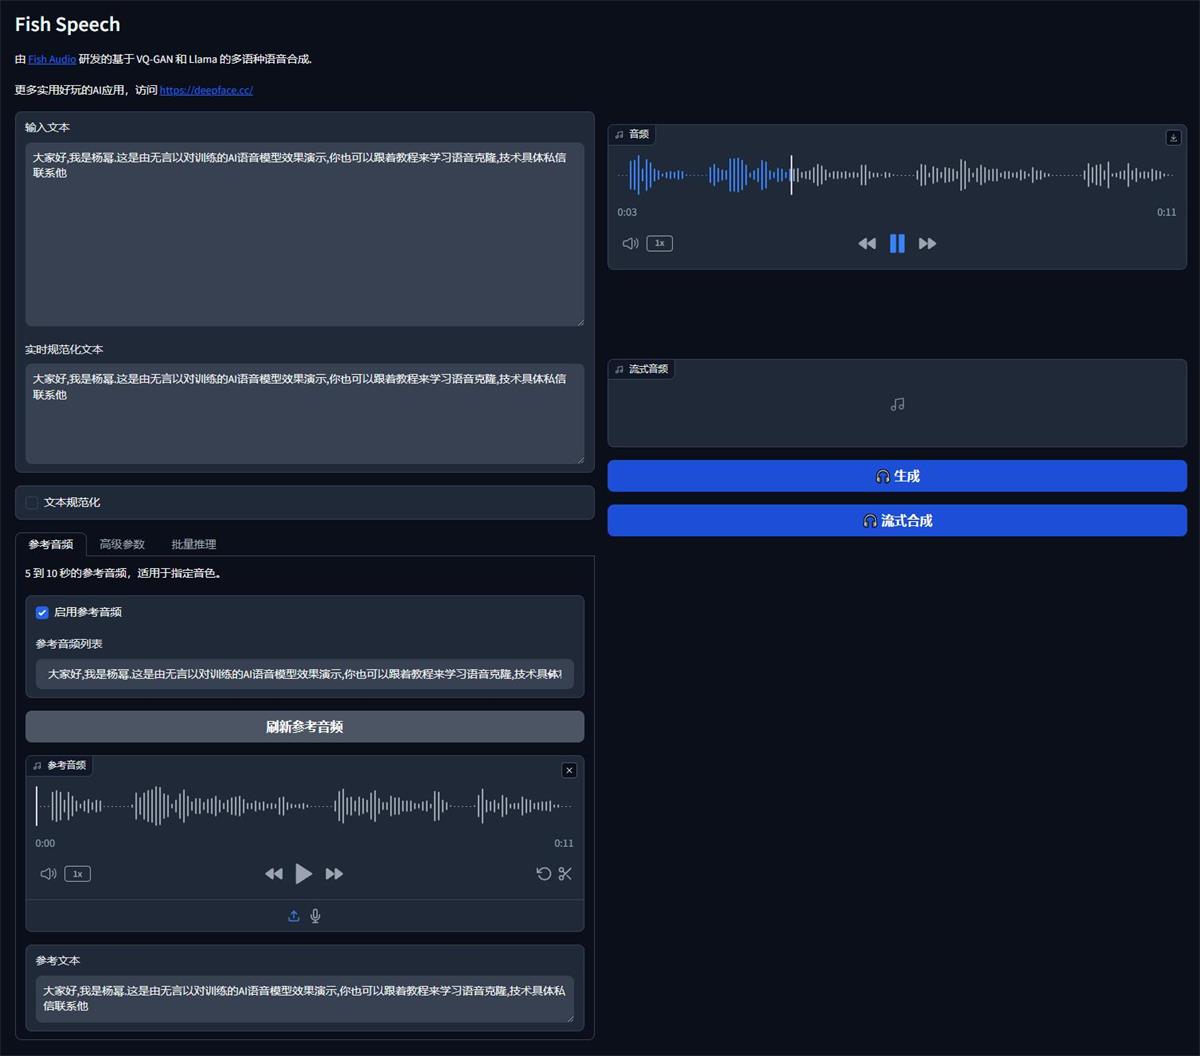Click into the 实时规范化文本 text area
The width and height of the screenshot is (1200, 1056).
coord(305,414)
